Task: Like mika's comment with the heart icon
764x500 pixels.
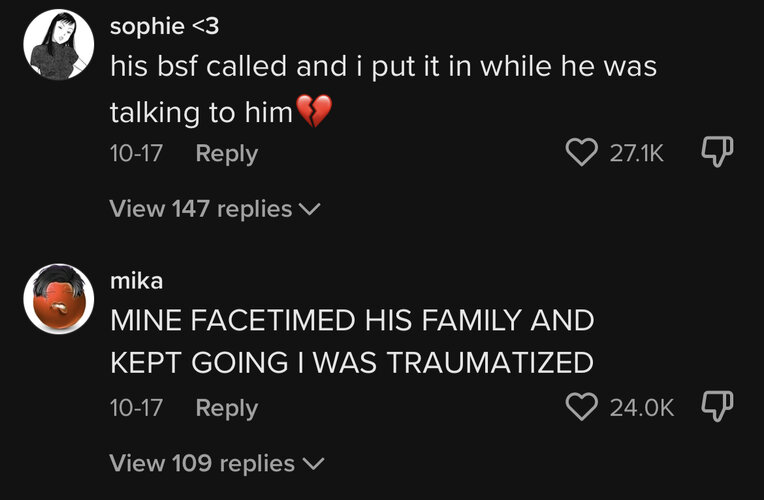Action: pyautogui.click(x=582, y=407)
